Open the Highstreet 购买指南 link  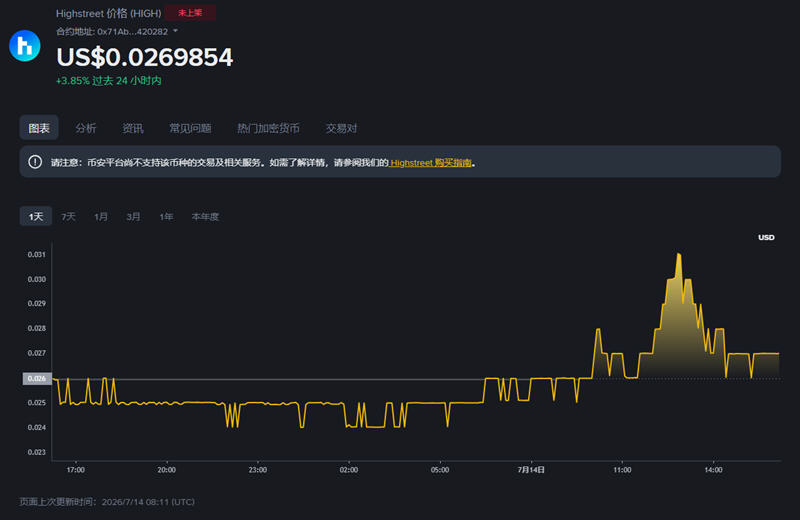point(431,163)
